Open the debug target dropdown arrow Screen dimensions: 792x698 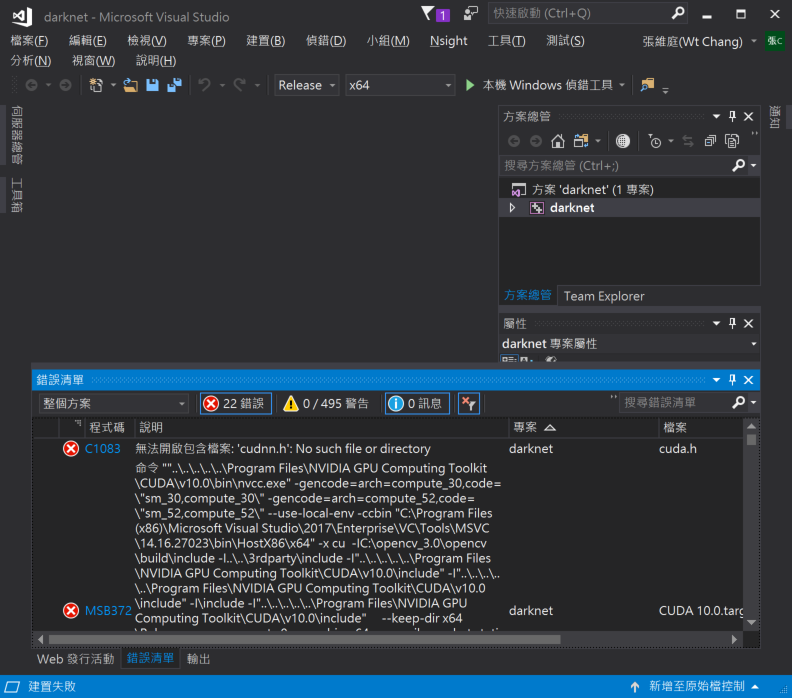click(x=622, y=85)
